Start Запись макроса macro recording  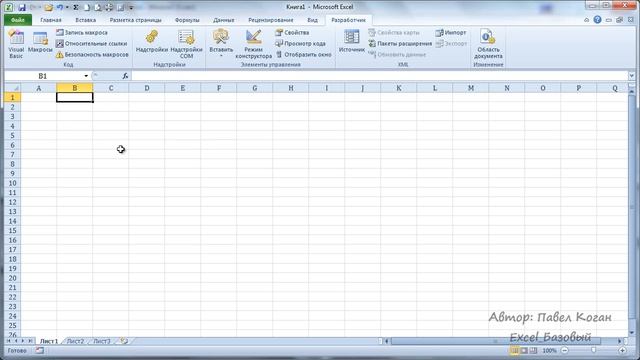pyautogui.click(x=82, y=32)
